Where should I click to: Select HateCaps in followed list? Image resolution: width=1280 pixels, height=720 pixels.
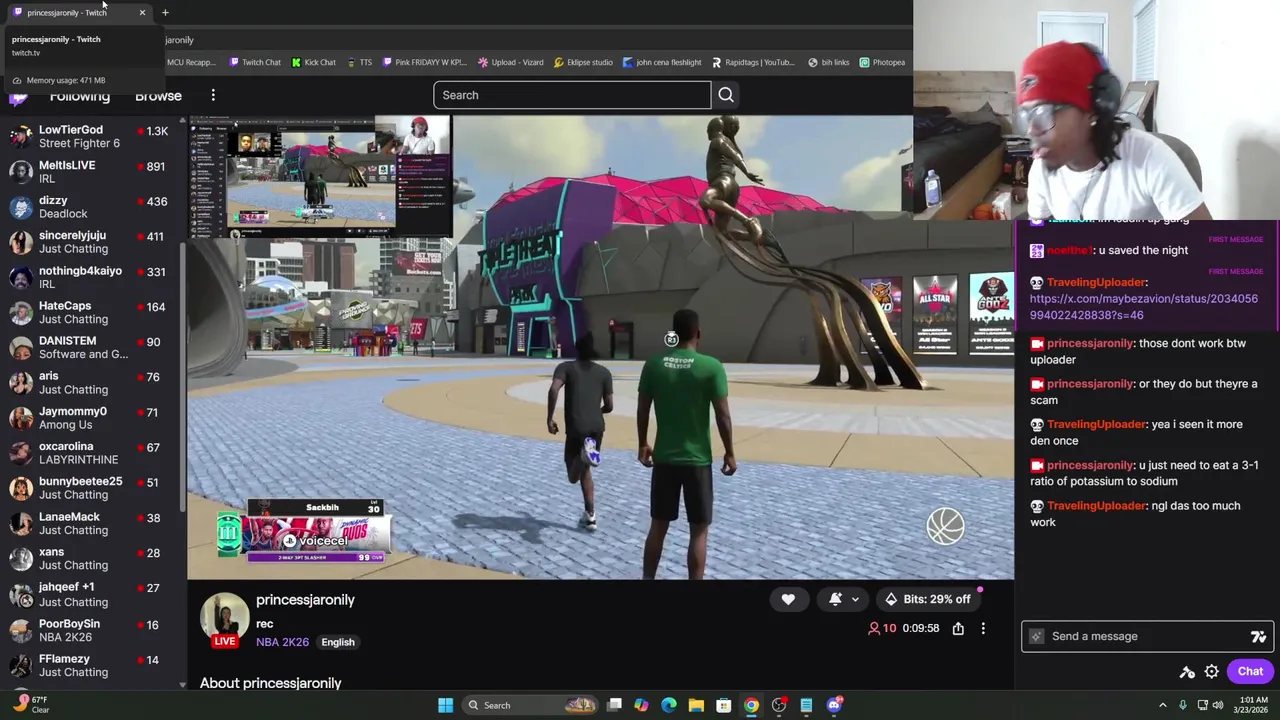point(92,312)
